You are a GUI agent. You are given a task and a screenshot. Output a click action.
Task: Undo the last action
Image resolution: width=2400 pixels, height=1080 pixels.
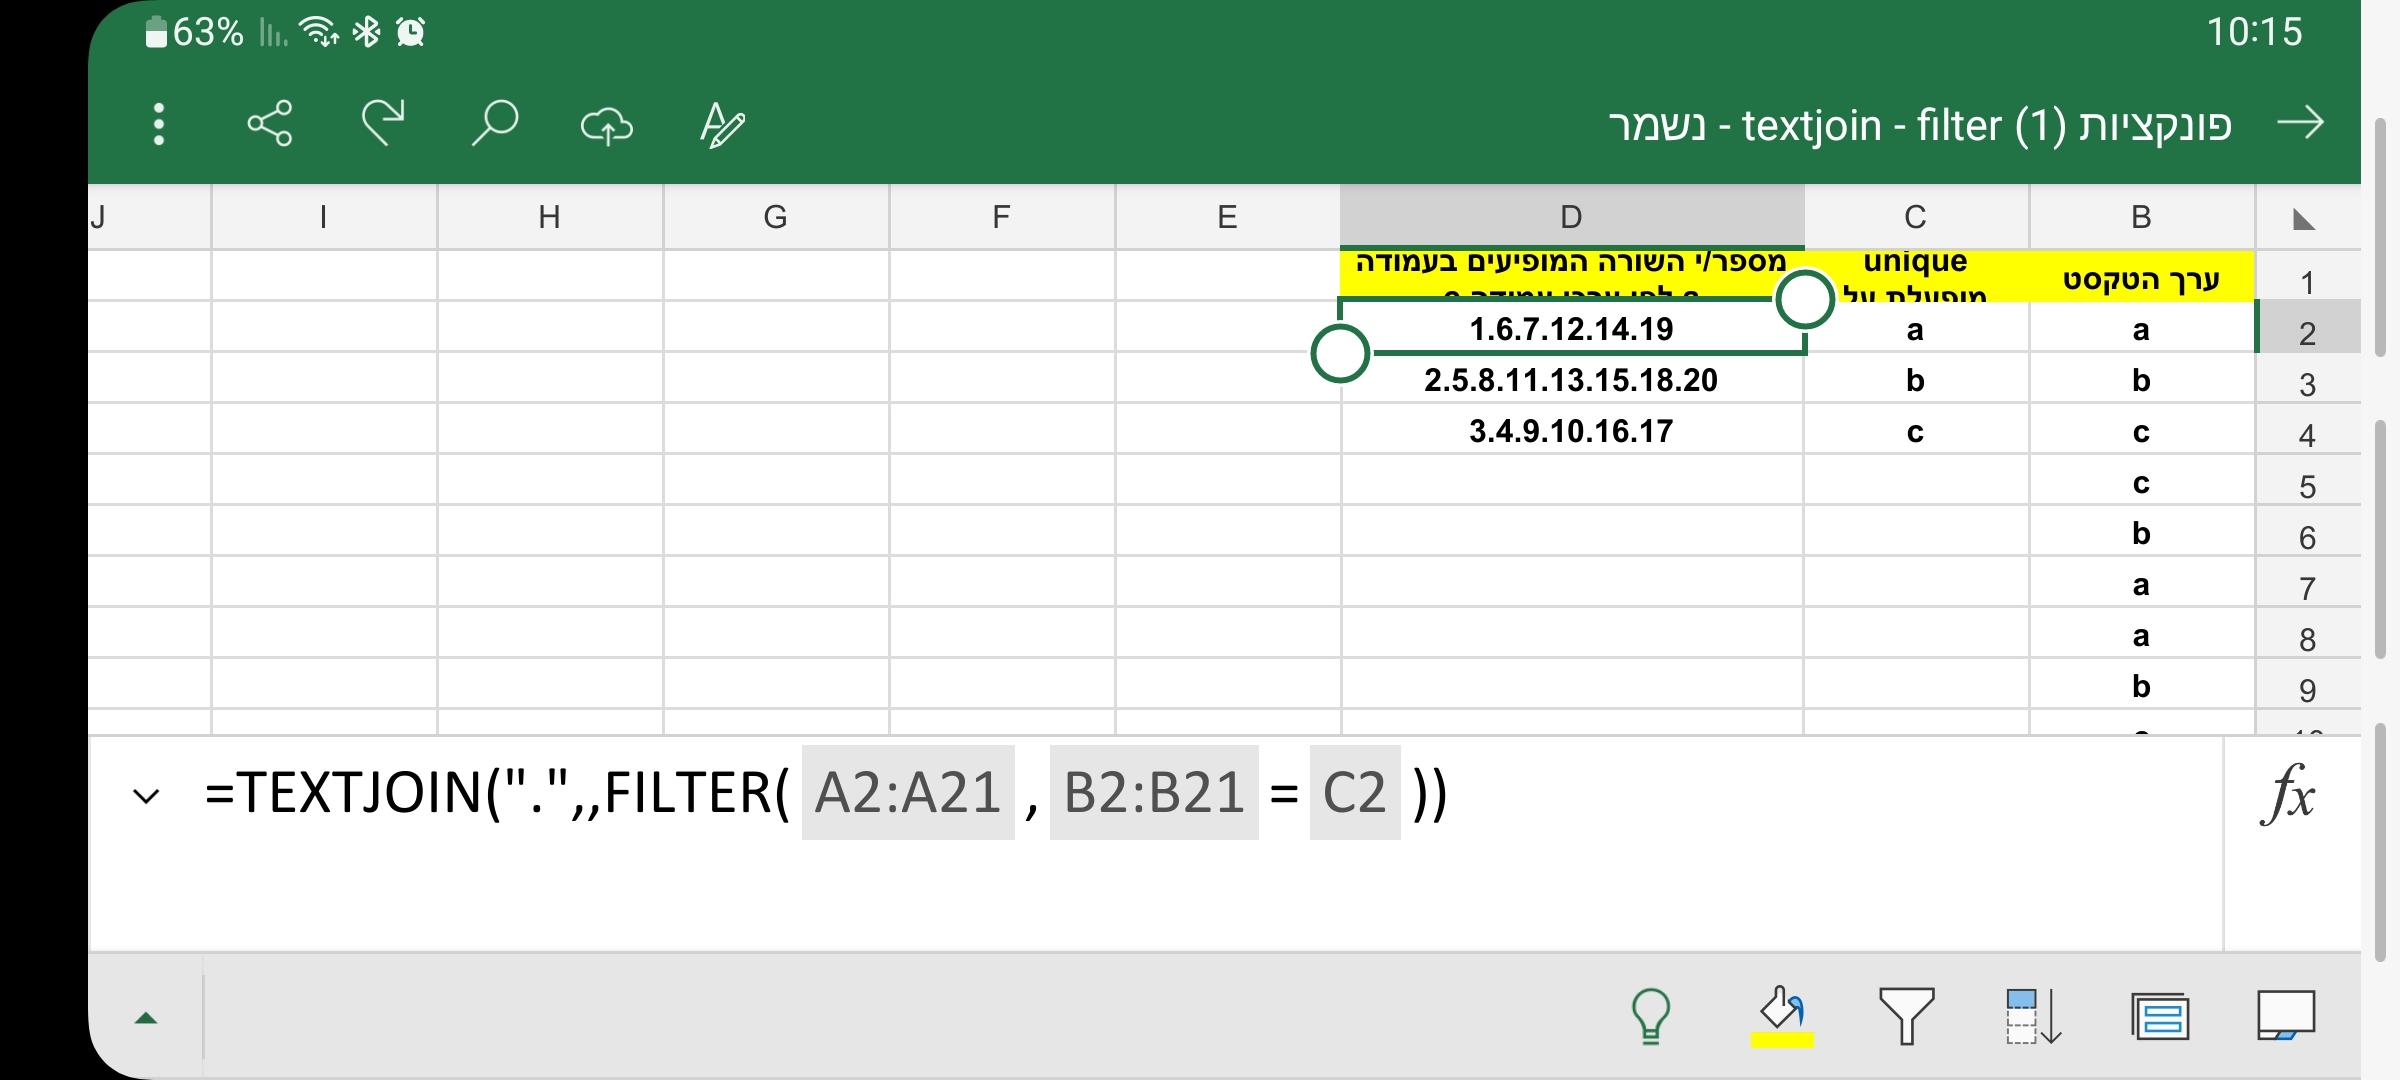tap(381, 124)
